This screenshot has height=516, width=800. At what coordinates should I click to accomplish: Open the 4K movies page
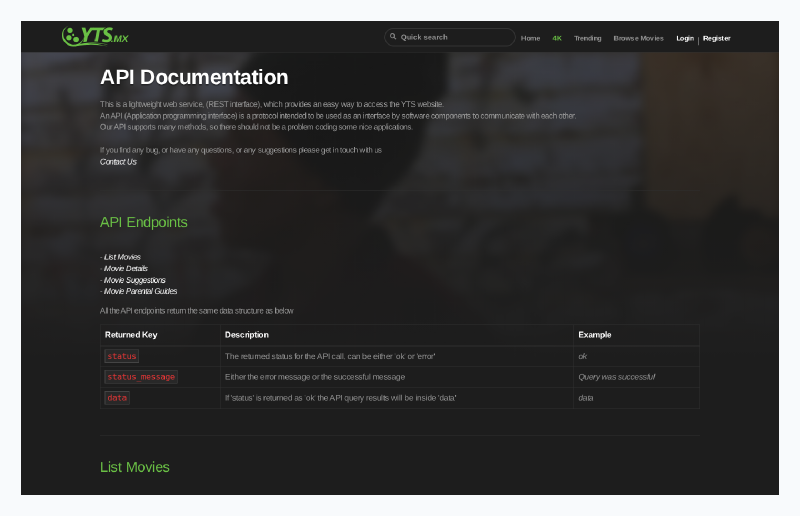pyautogui.click(x=557, y=38)
